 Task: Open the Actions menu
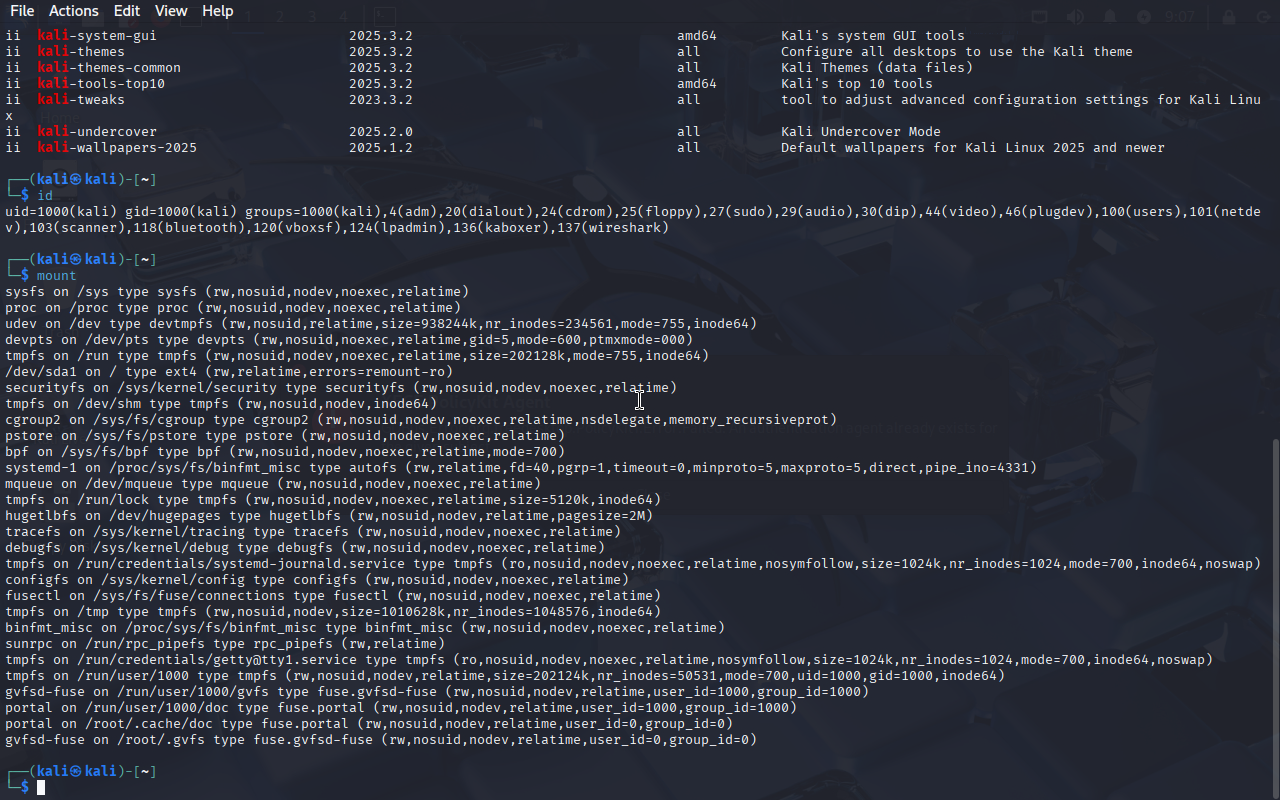click(x=74, y=11)
